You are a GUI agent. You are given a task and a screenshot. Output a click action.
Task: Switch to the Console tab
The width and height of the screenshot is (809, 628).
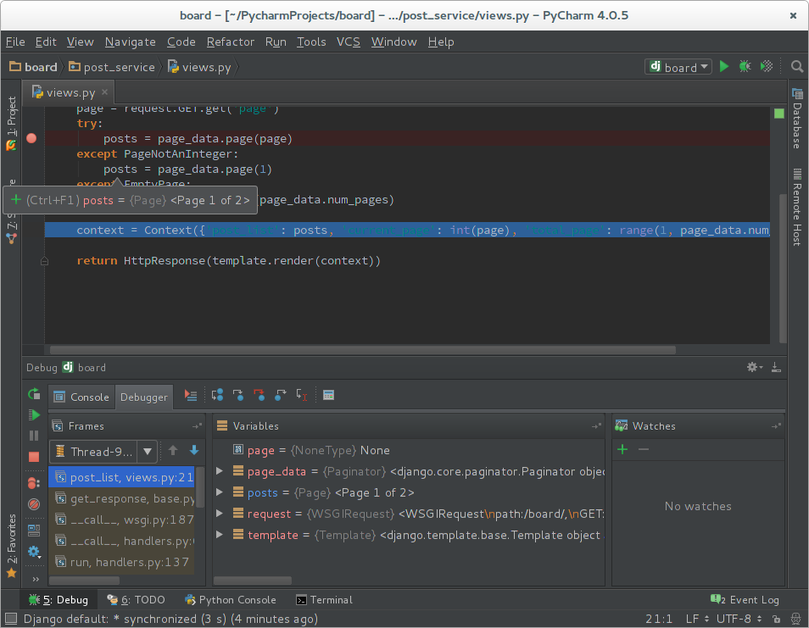pos(82,397)
